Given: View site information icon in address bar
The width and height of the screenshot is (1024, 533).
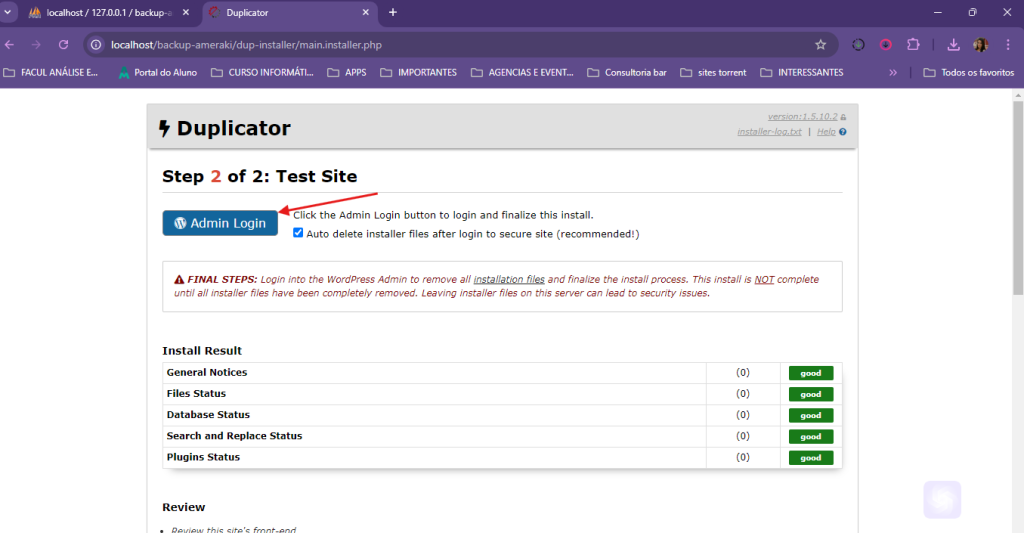Looking at the screenshot, I should (96, 45).
